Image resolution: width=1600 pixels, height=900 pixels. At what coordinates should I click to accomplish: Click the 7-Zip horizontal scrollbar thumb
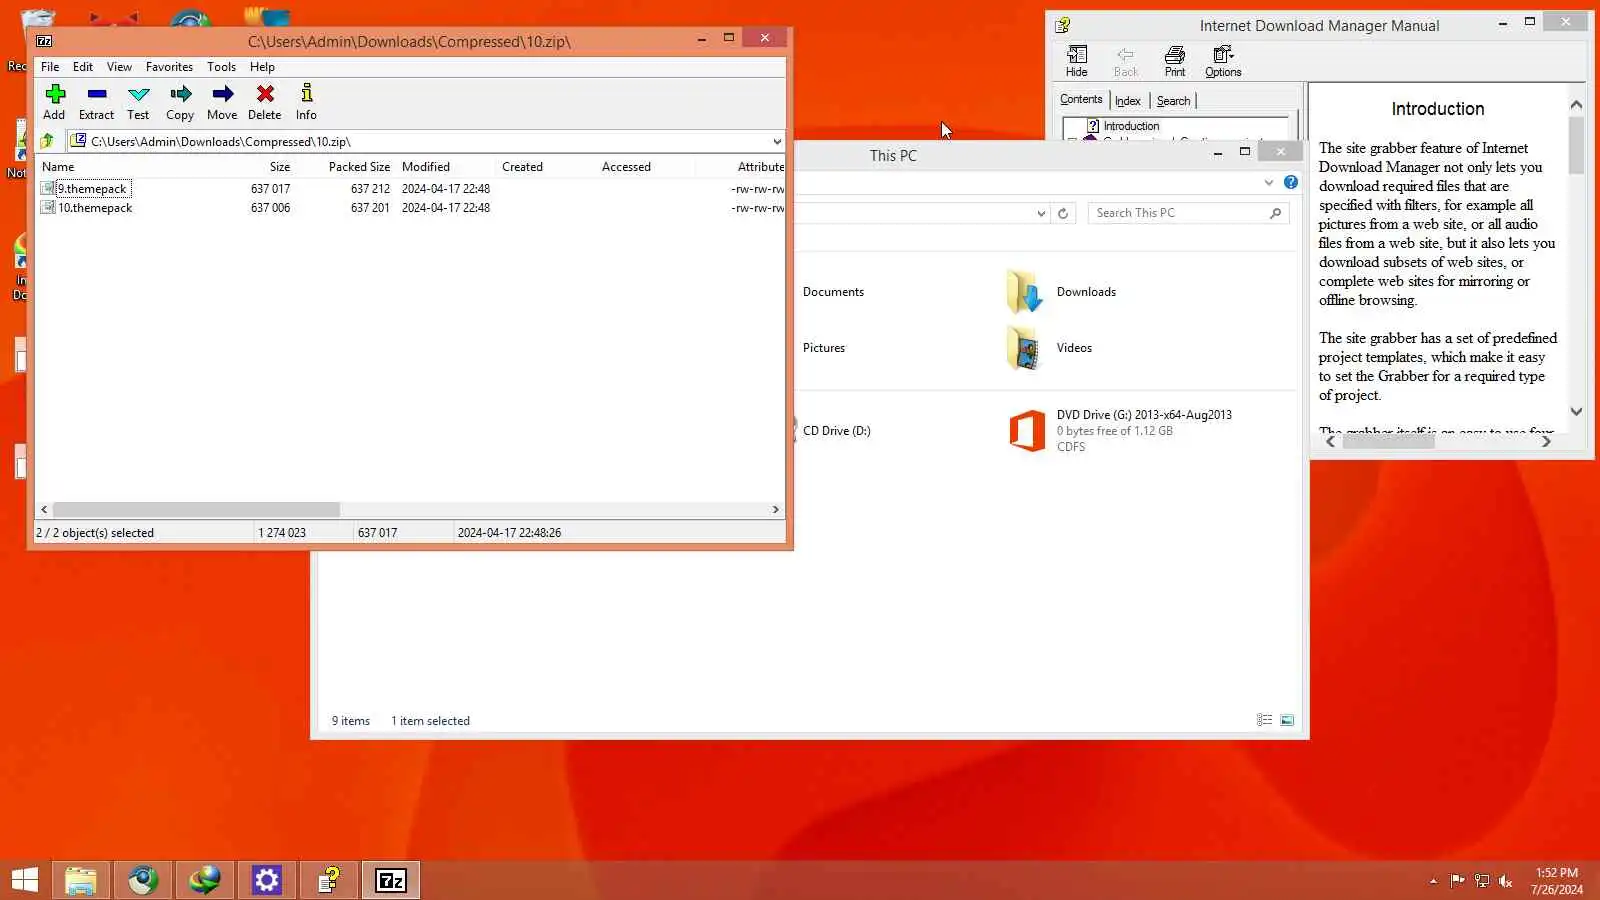(196, 509)
